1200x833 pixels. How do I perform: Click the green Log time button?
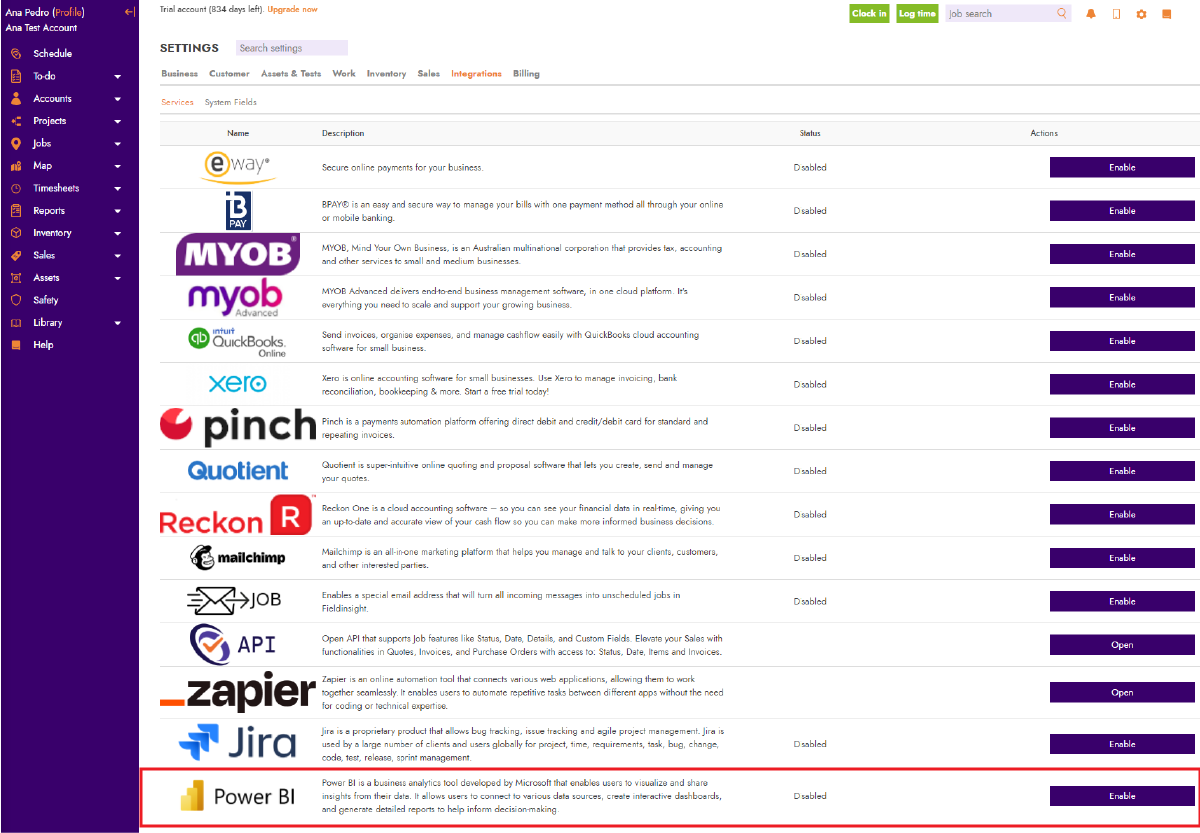click(917, 13)
